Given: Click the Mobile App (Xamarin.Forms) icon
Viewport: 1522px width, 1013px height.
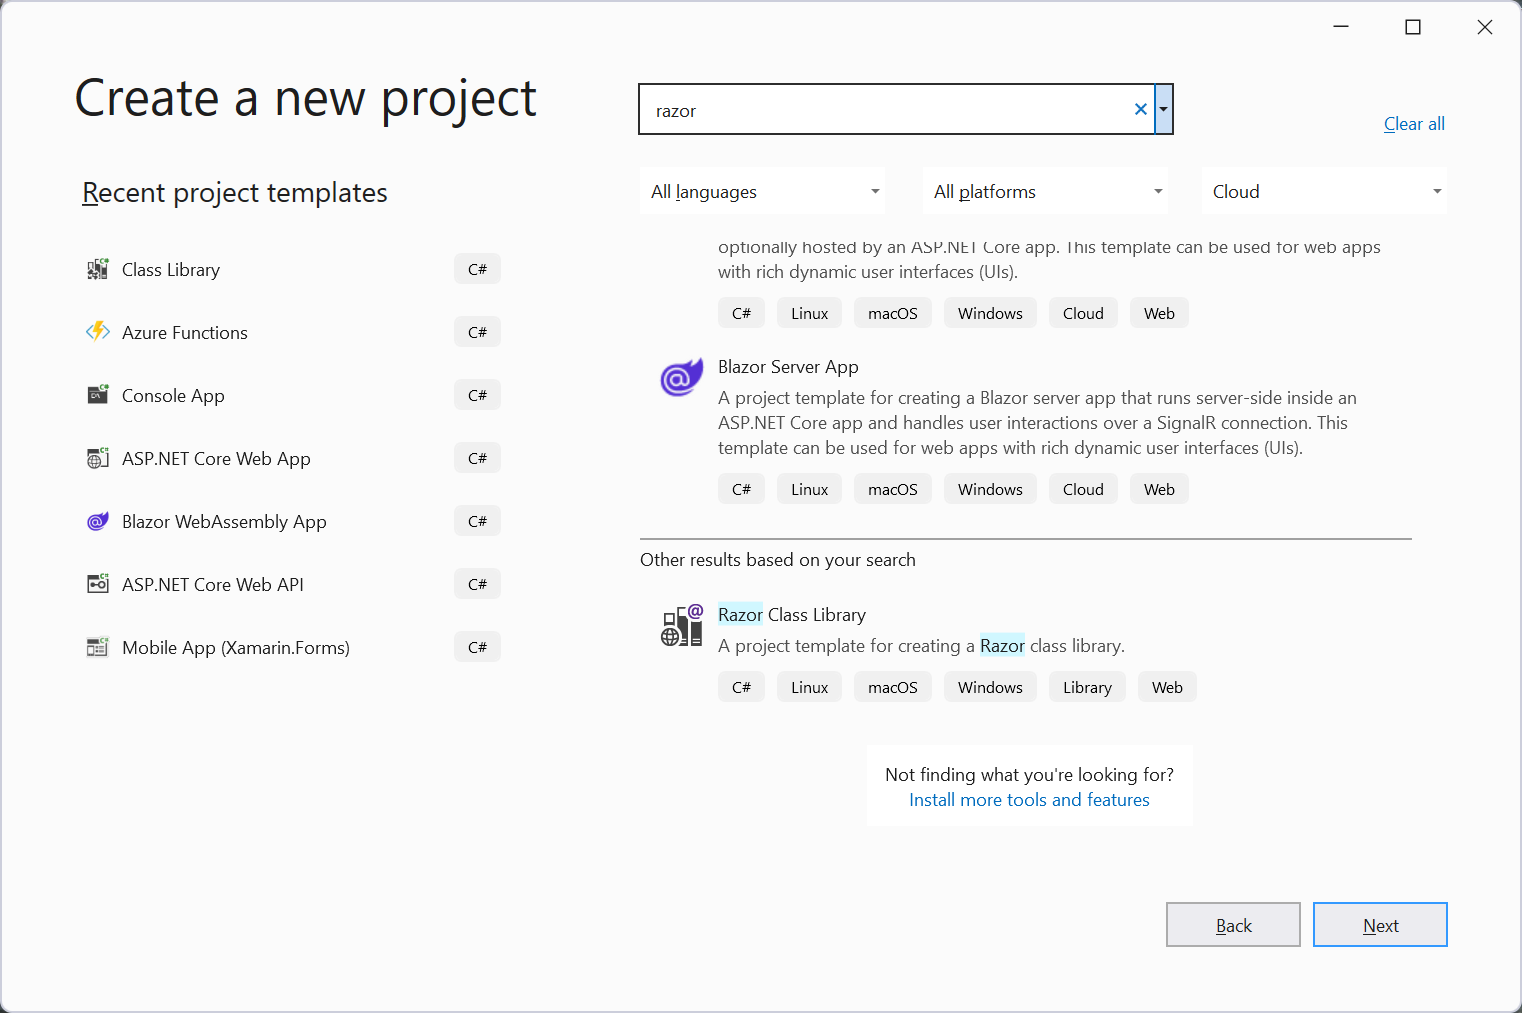Looking at the screenshot, I should (97, 646).
